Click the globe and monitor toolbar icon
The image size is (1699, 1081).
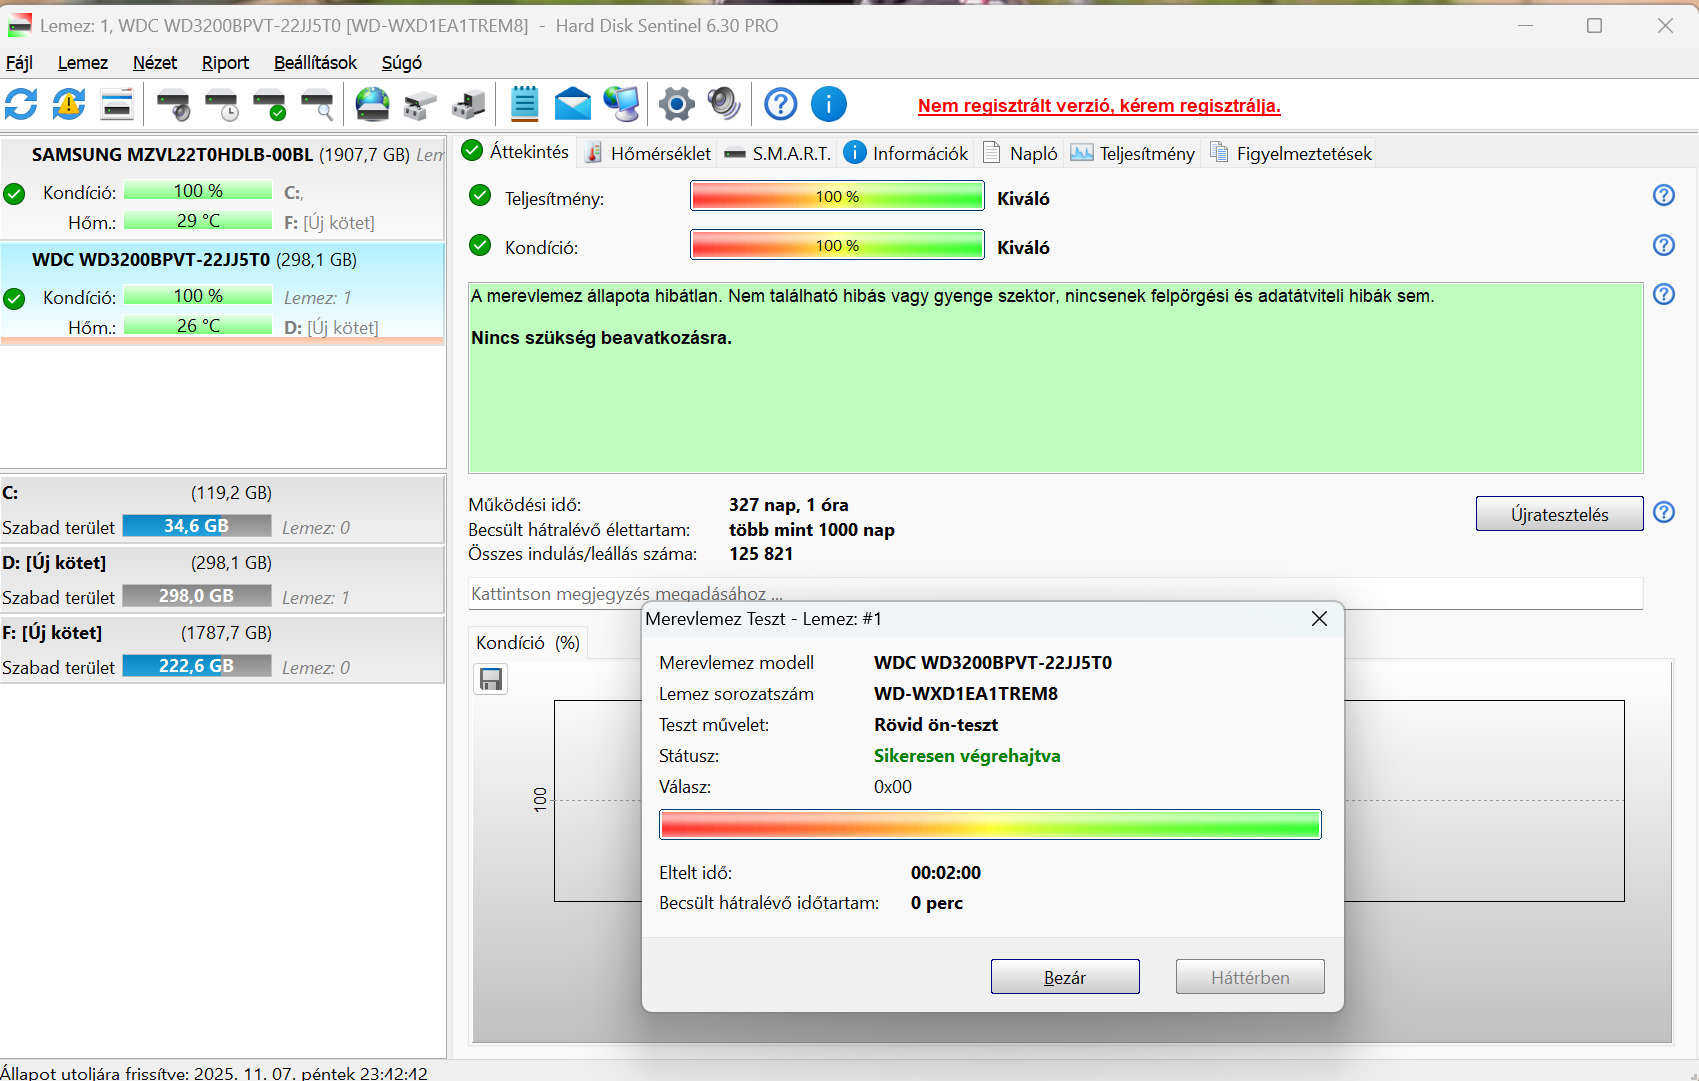(621, 104)
